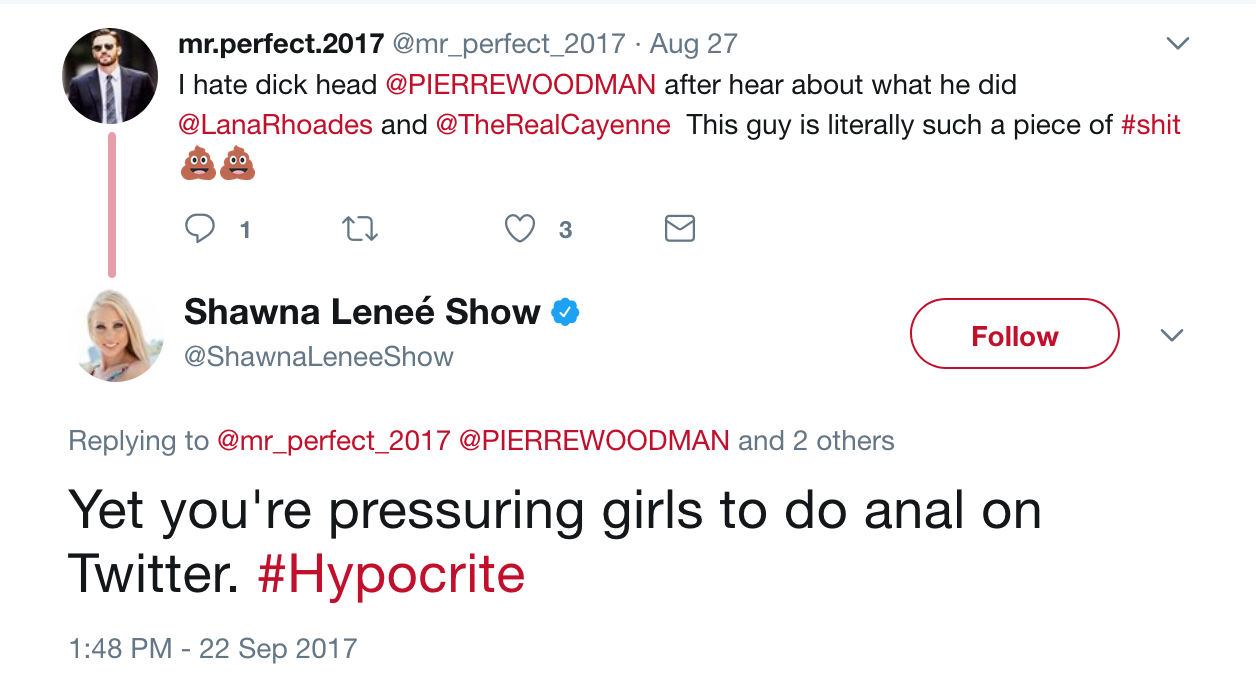Open the Aug 27 tweet timestamp

point(694,44)
